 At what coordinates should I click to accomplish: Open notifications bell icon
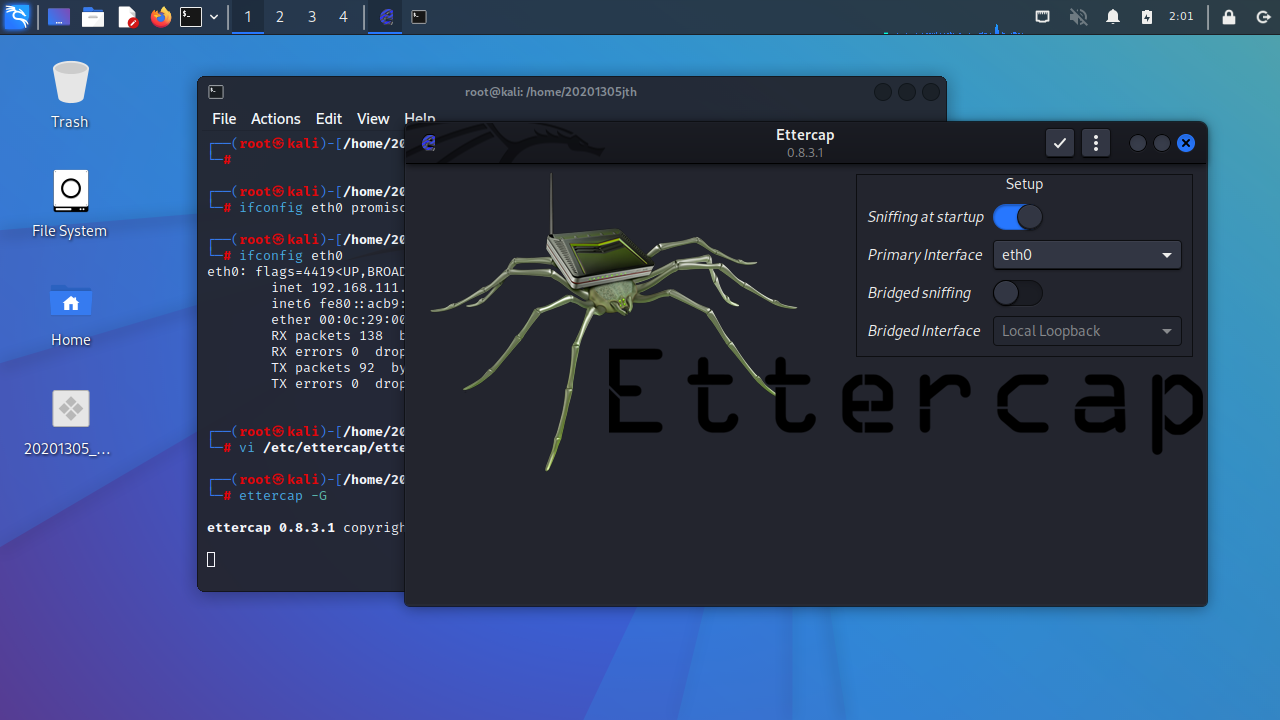point(1113,16)
